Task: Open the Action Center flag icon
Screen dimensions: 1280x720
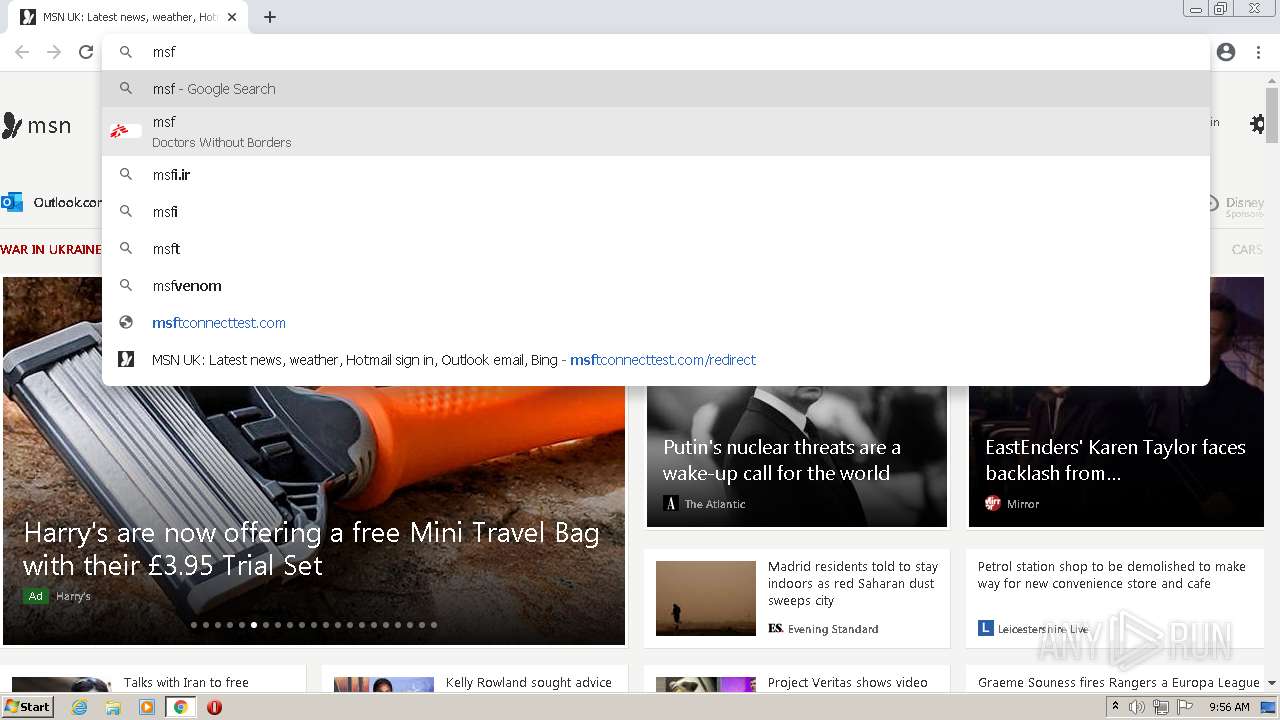Action: tap(1185, 707)
